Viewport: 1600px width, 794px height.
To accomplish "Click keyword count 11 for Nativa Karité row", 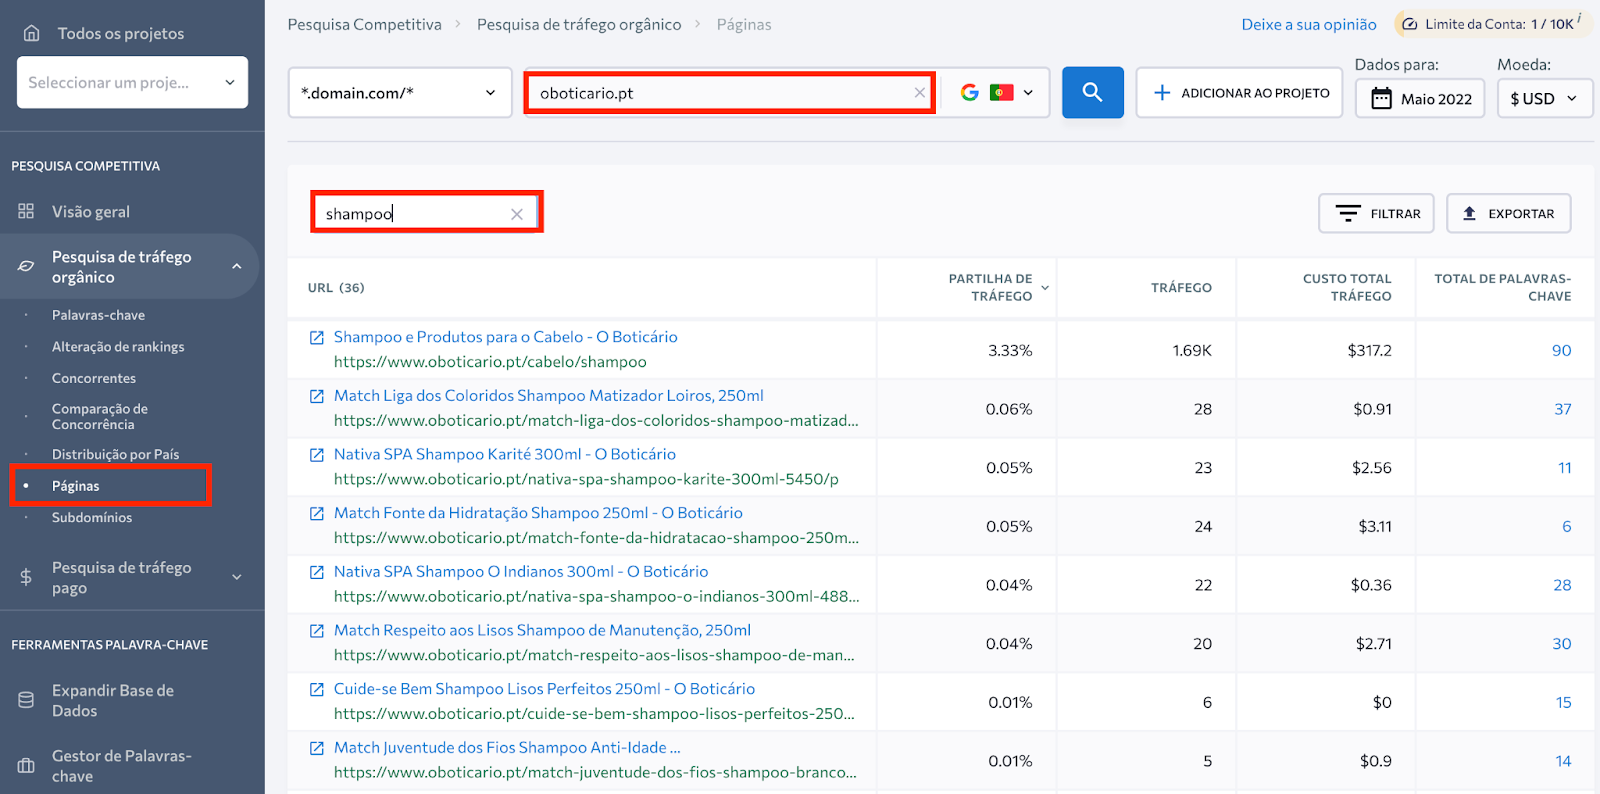I will pyautogui.click(x=1565, y=468).
